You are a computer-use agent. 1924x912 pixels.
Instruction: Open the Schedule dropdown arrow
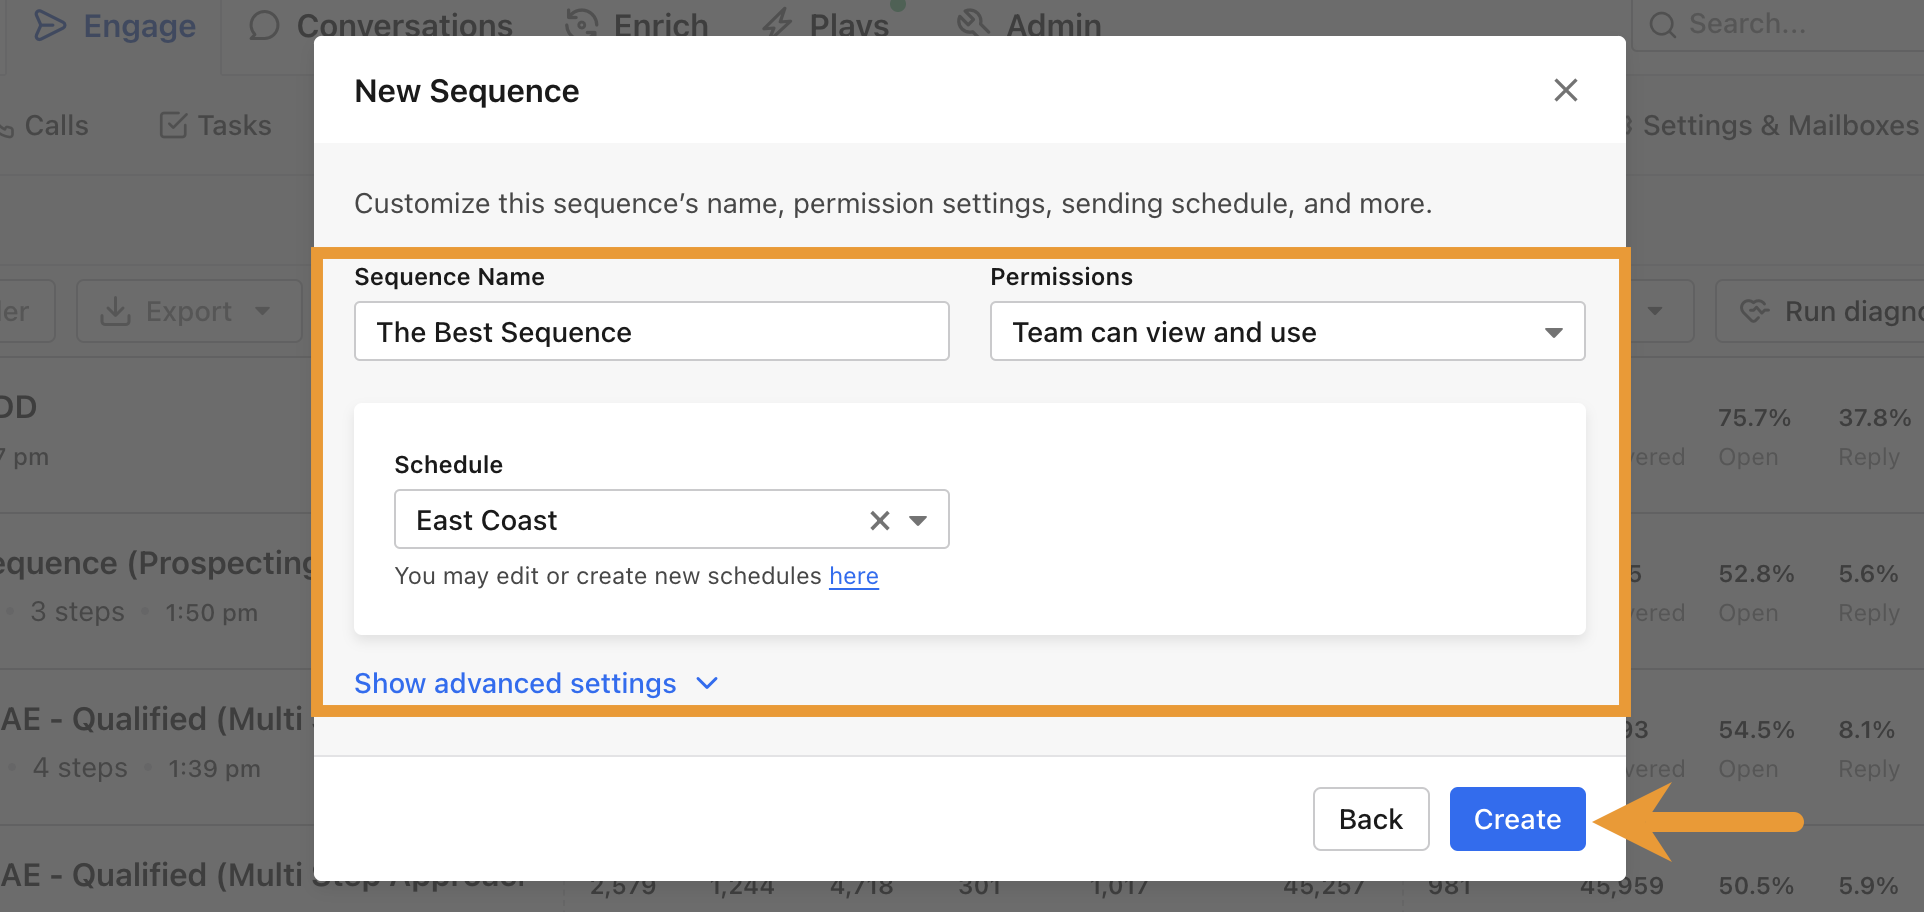[918, 520]
